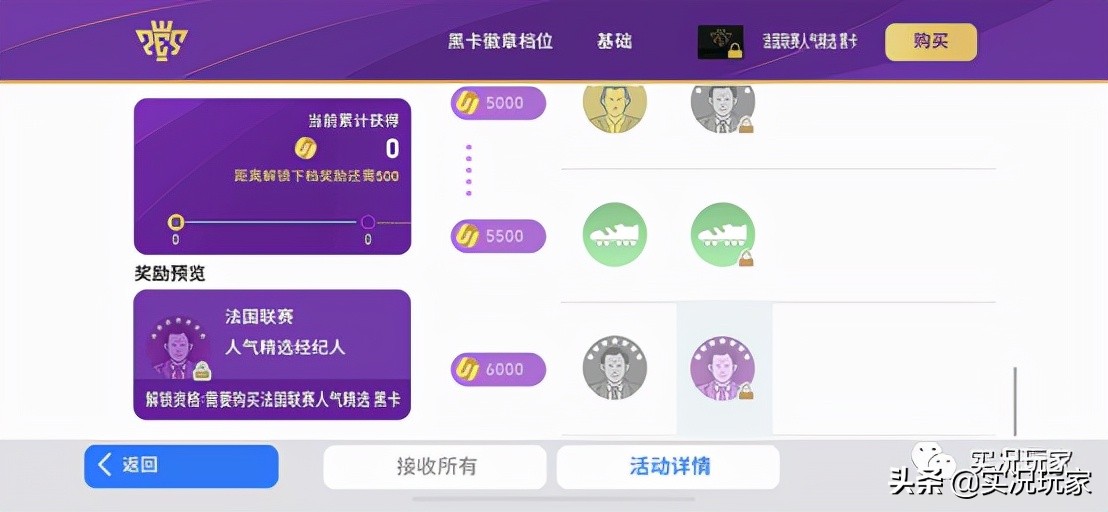Select the free green boots reward at 5500
The width and height of the screenshot is (1108, 512).
coord(614,234)
